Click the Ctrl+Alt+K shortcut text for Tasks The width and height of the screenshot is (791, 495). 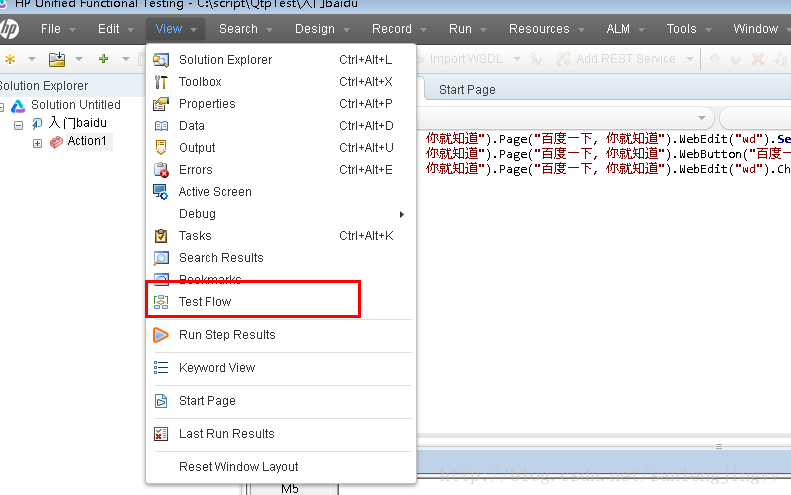(366, 236)
